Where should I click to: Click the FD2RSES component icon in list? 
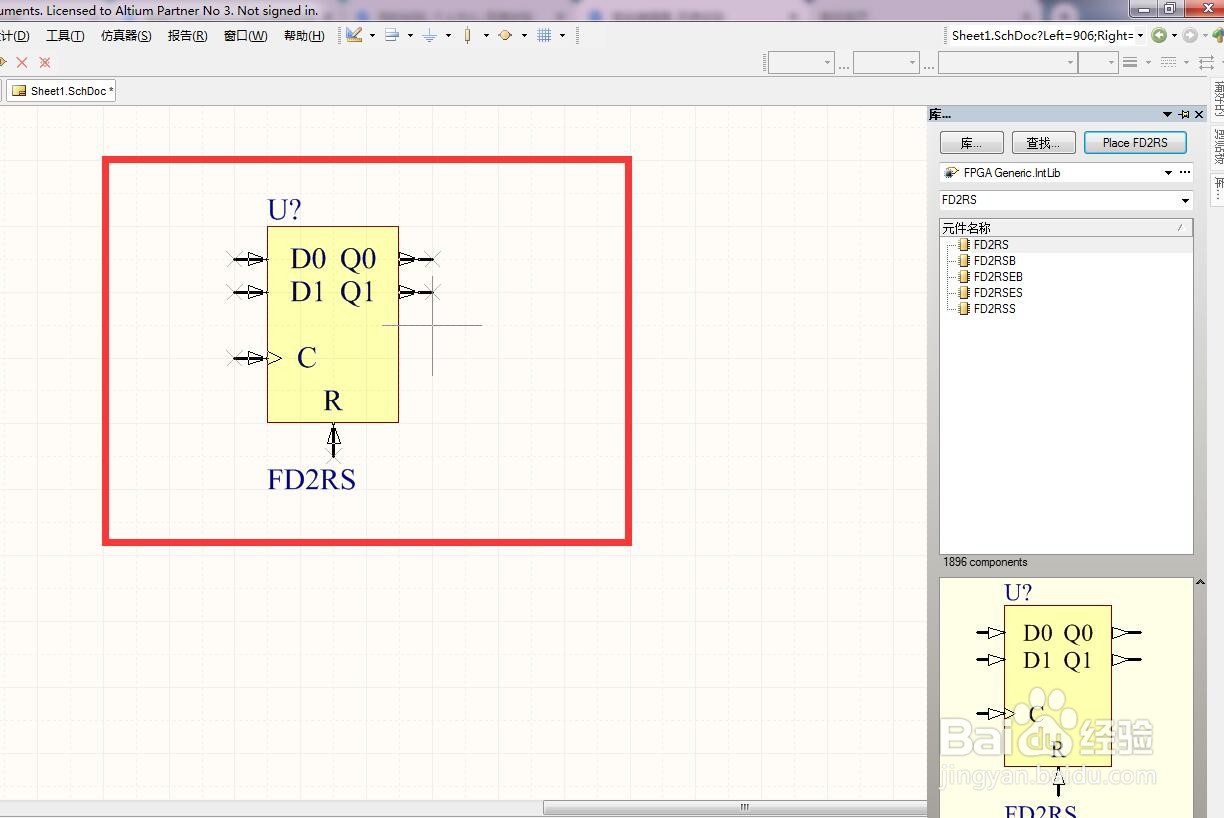pyautogui.click(x=964, y=293)
